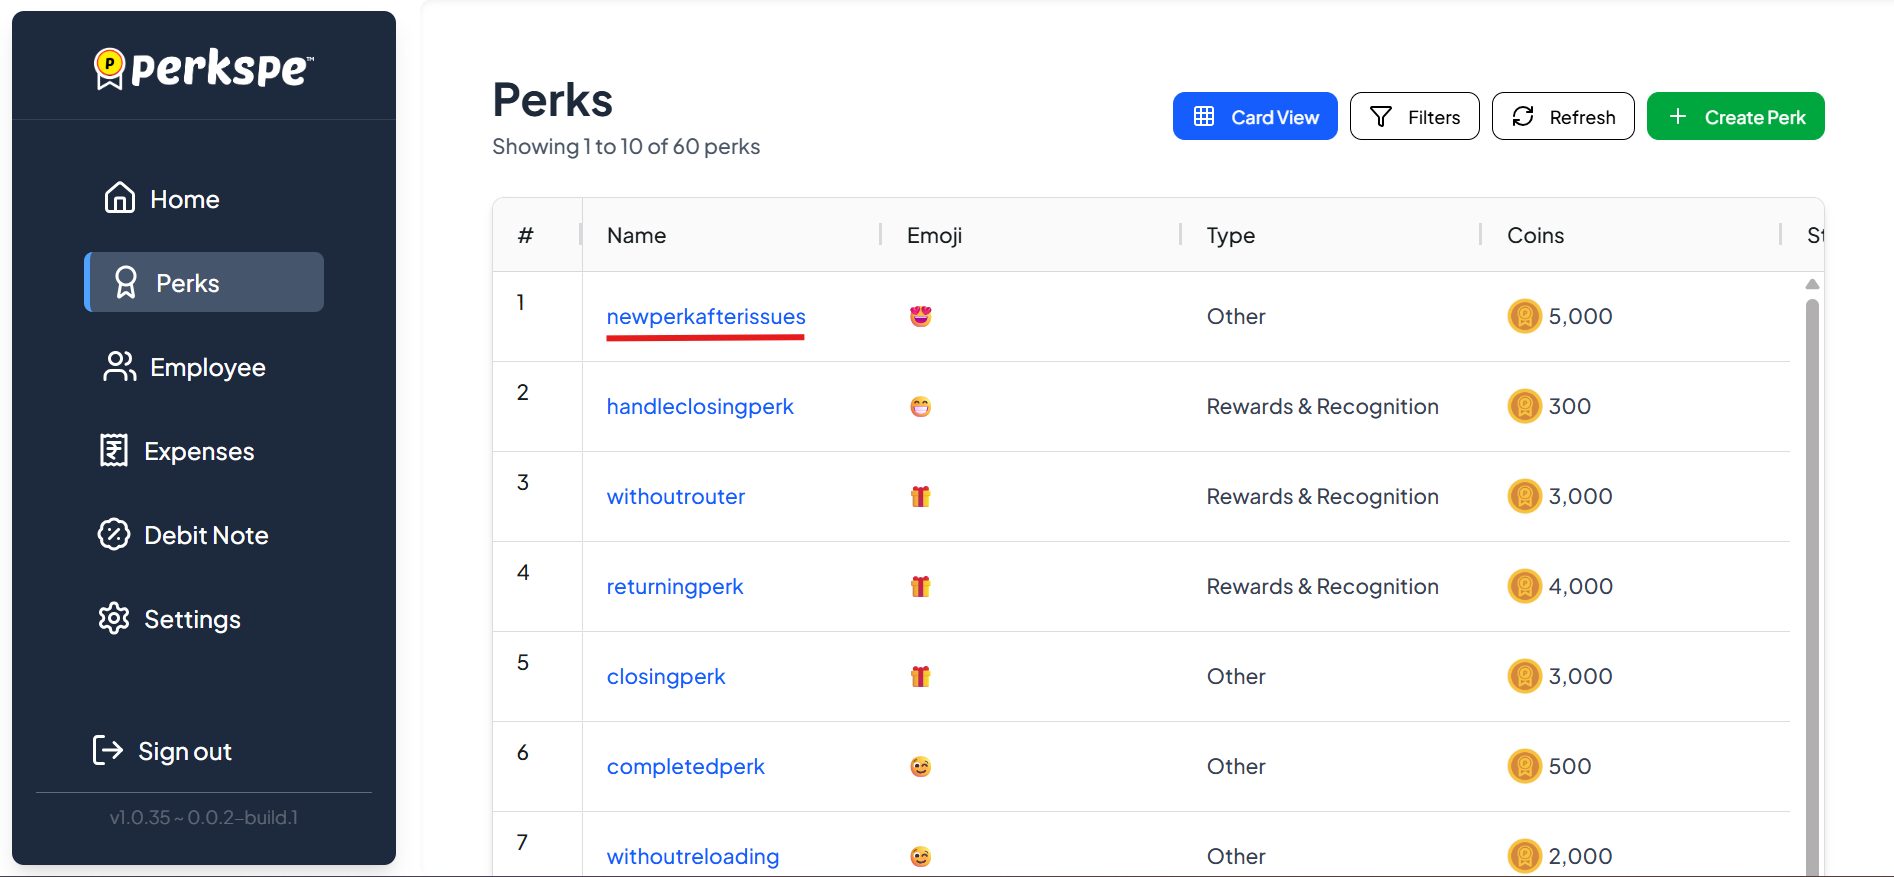Click the Name column header
Image resolution: width=1894 pixels, height=877 pixels.
[636, 236]
